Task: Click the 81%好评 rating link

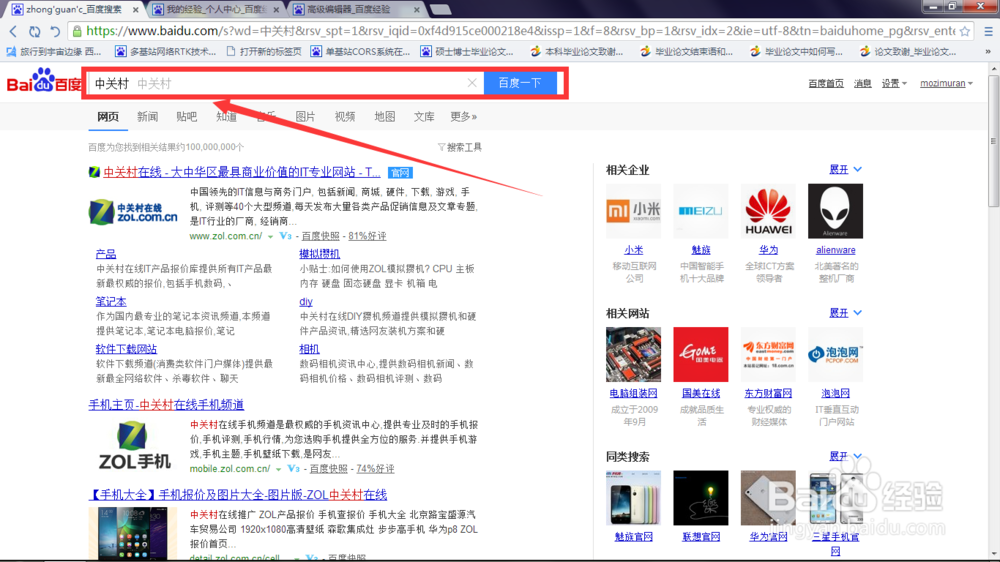Action: [367, 236]
